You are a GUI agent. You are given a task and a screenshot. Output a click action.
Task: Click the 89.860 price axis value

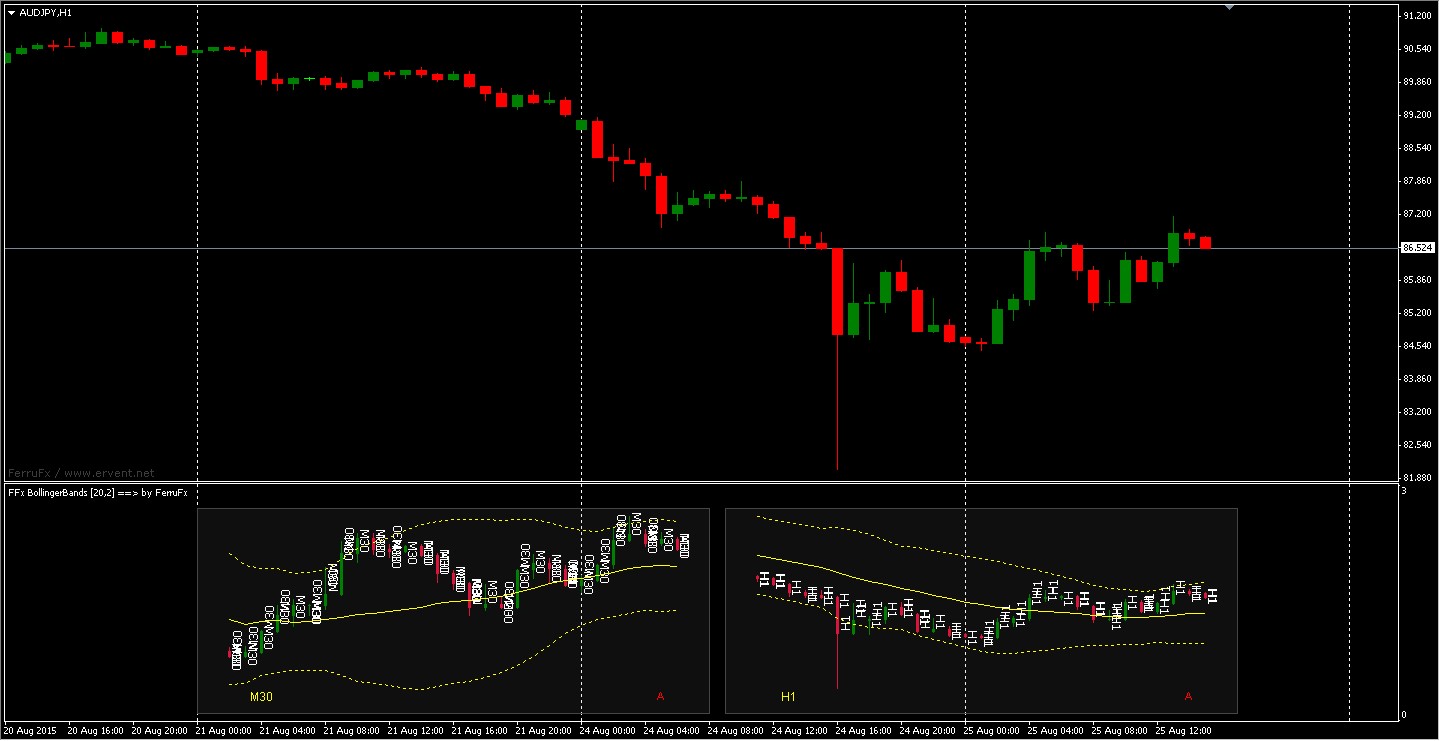(x=1417, y=82)
